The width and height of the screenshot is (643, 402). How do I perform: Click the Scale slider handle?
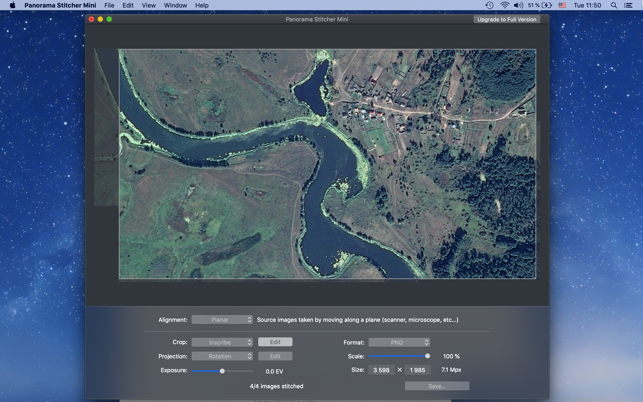pos(428,356)
